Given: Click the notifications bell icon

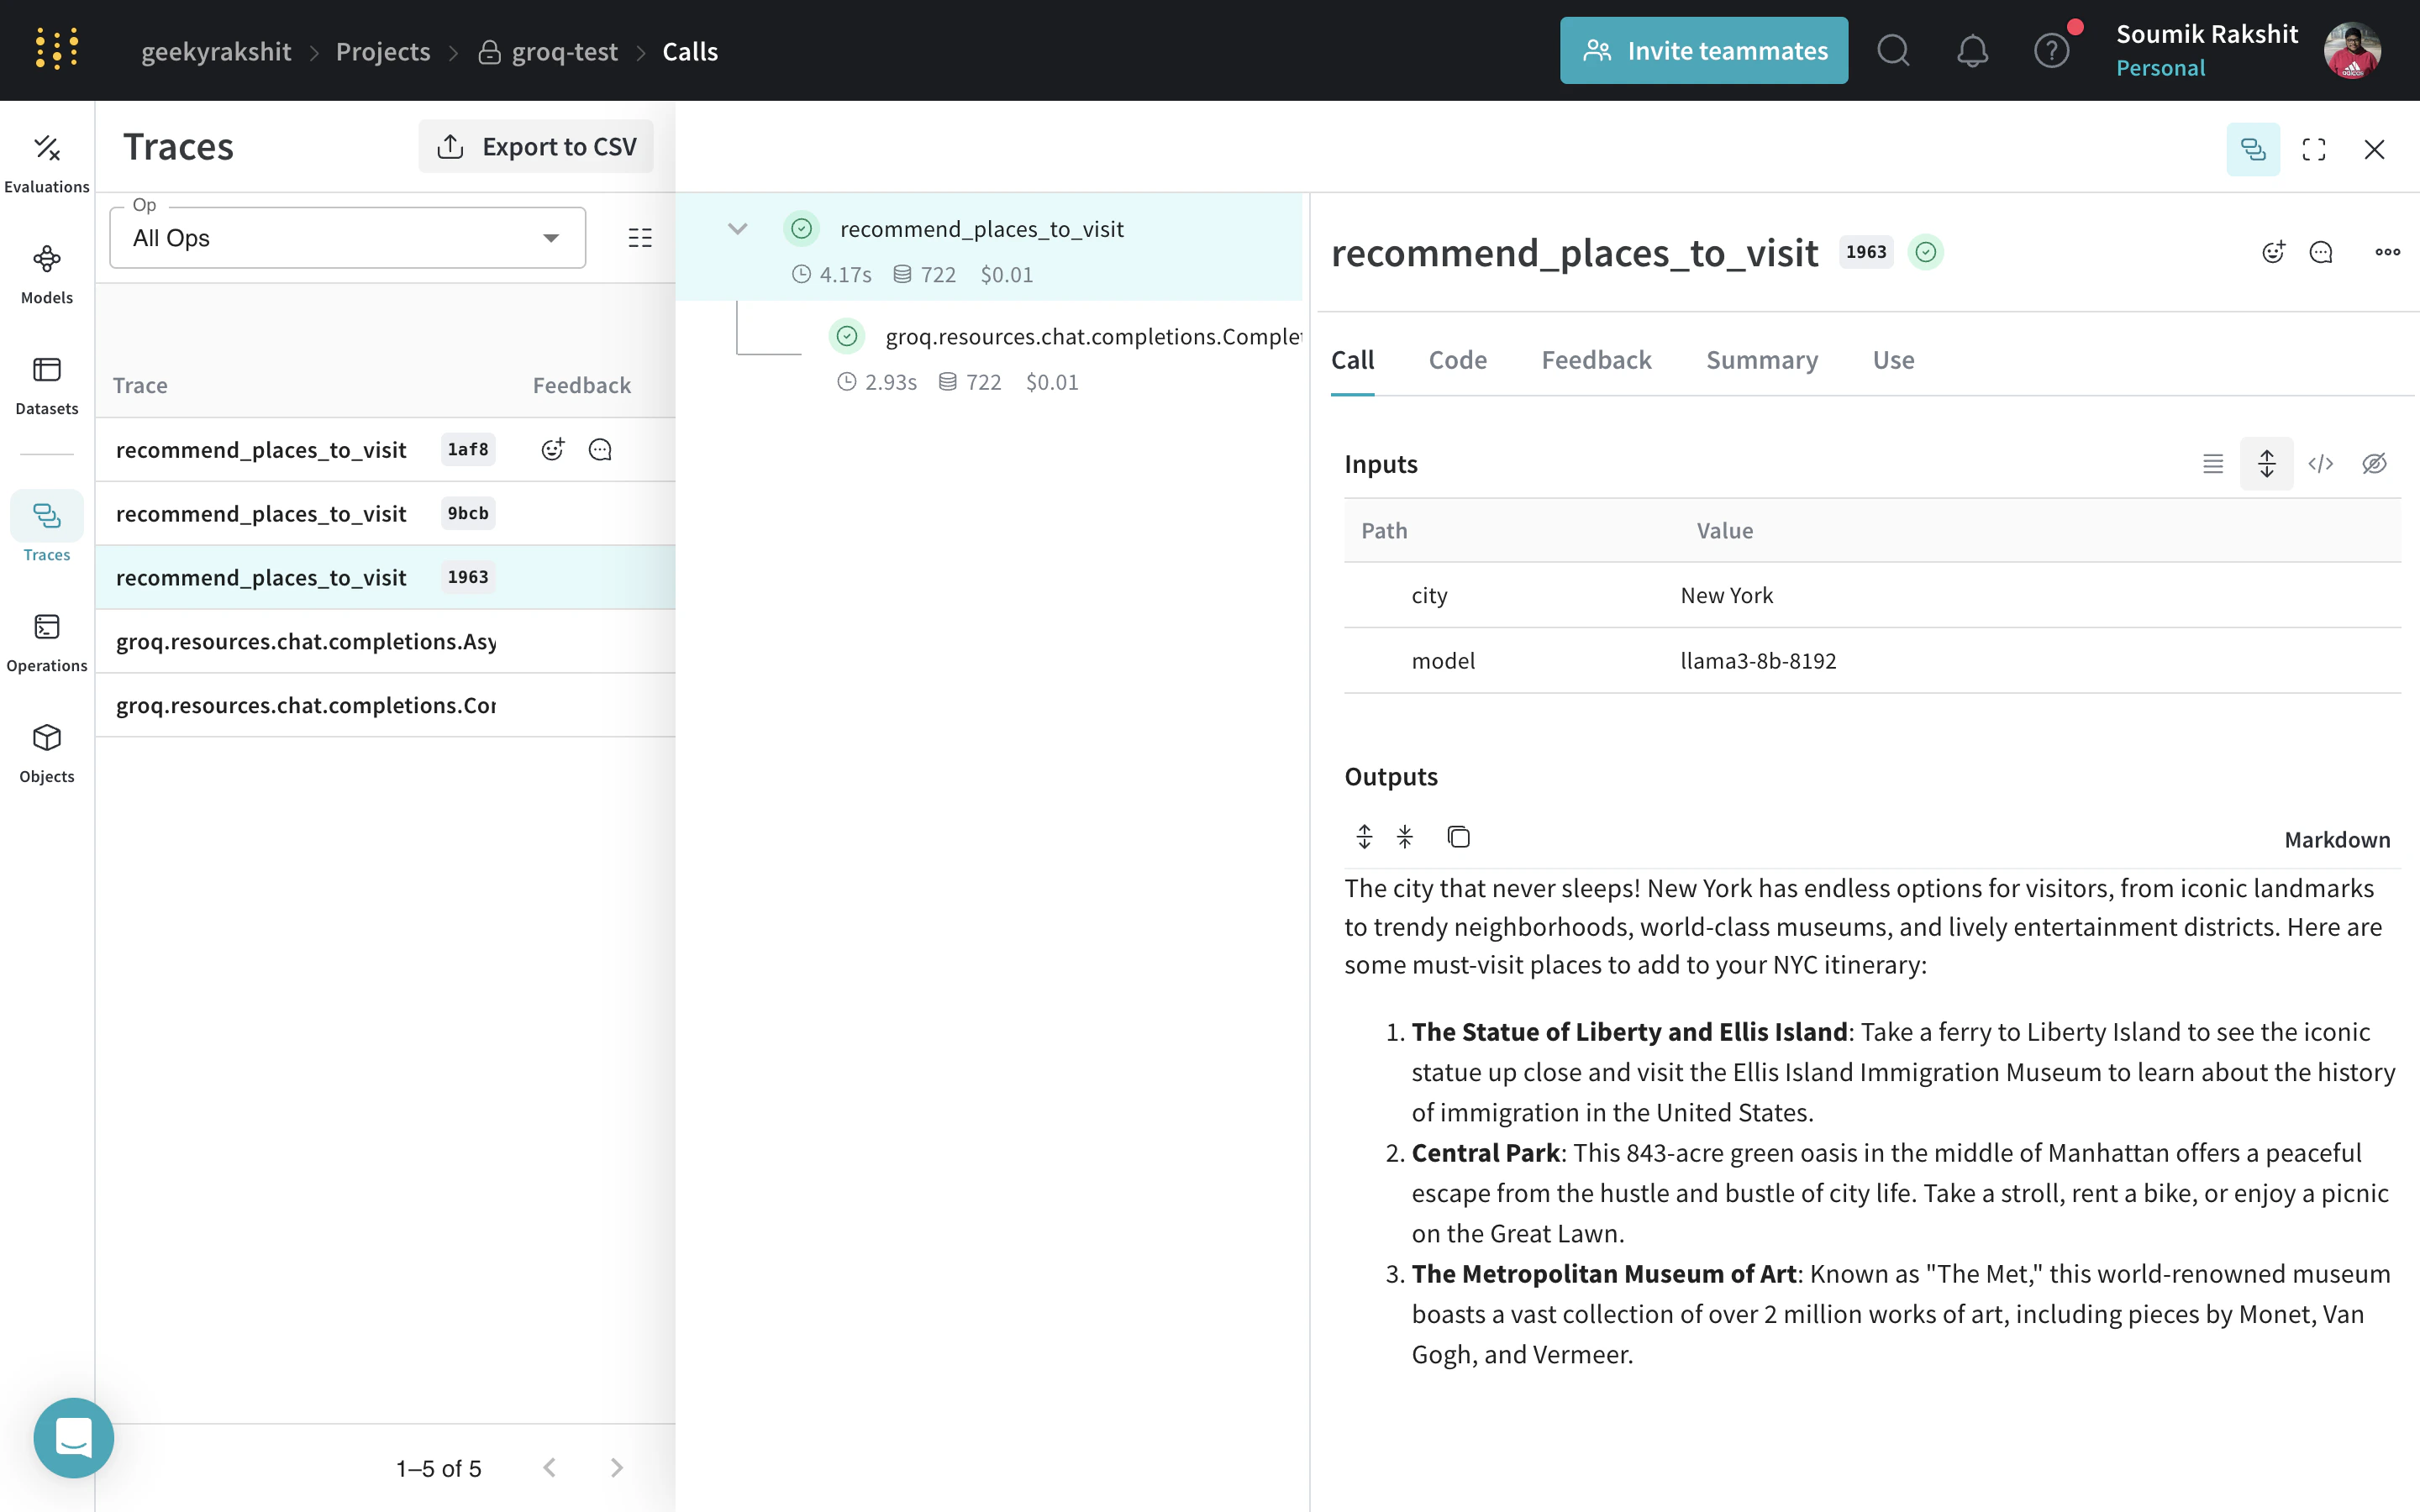Looking at the screenshot, I should pos(1972,51).
